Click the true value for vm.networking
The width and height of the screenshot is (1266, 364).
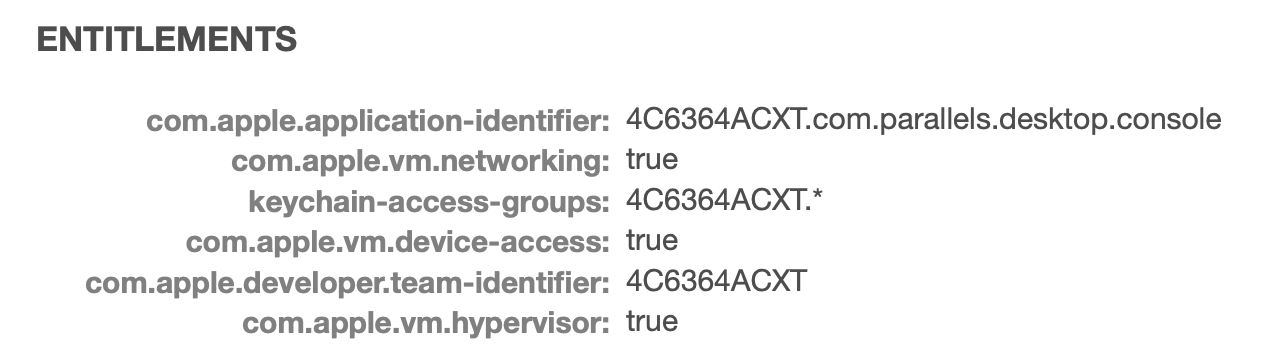652,160
